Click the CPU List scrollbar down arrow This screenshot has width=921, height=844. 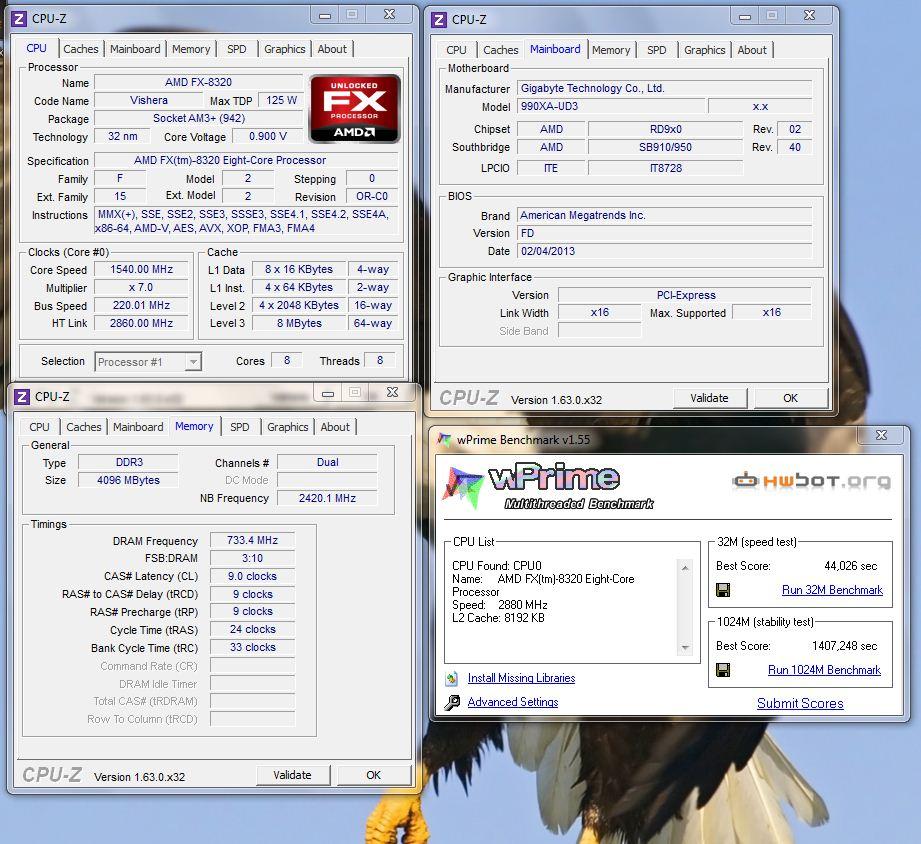(x=685, y=647)
